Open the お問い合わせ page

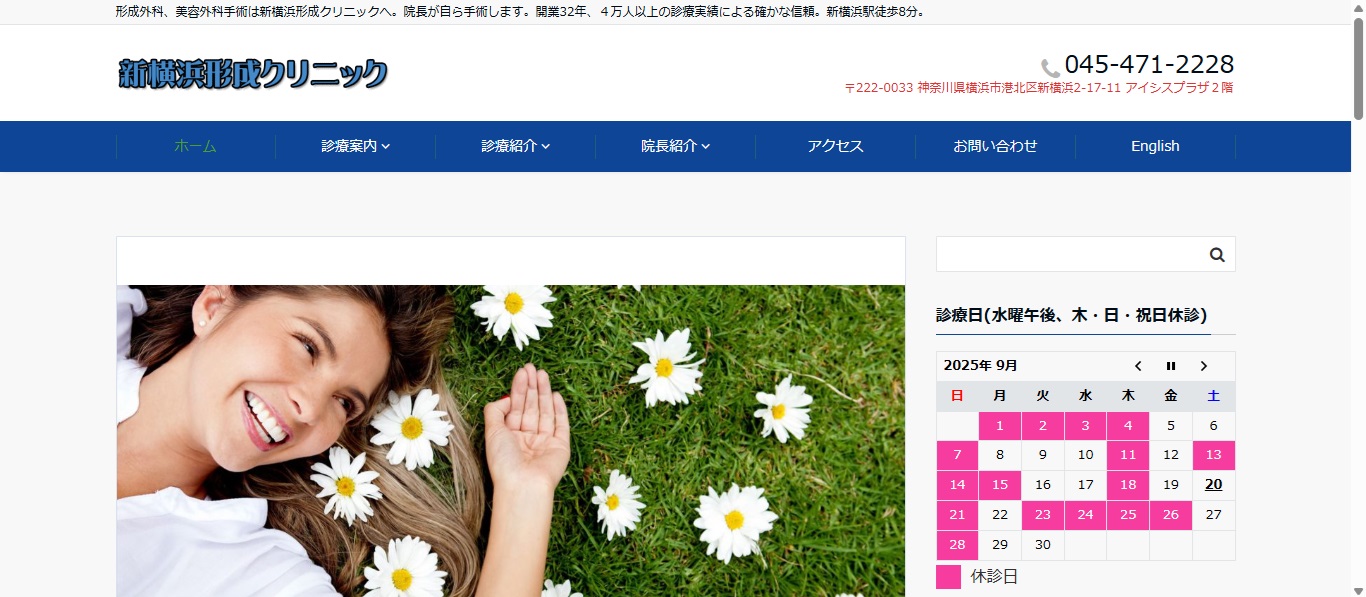point(995,146)
